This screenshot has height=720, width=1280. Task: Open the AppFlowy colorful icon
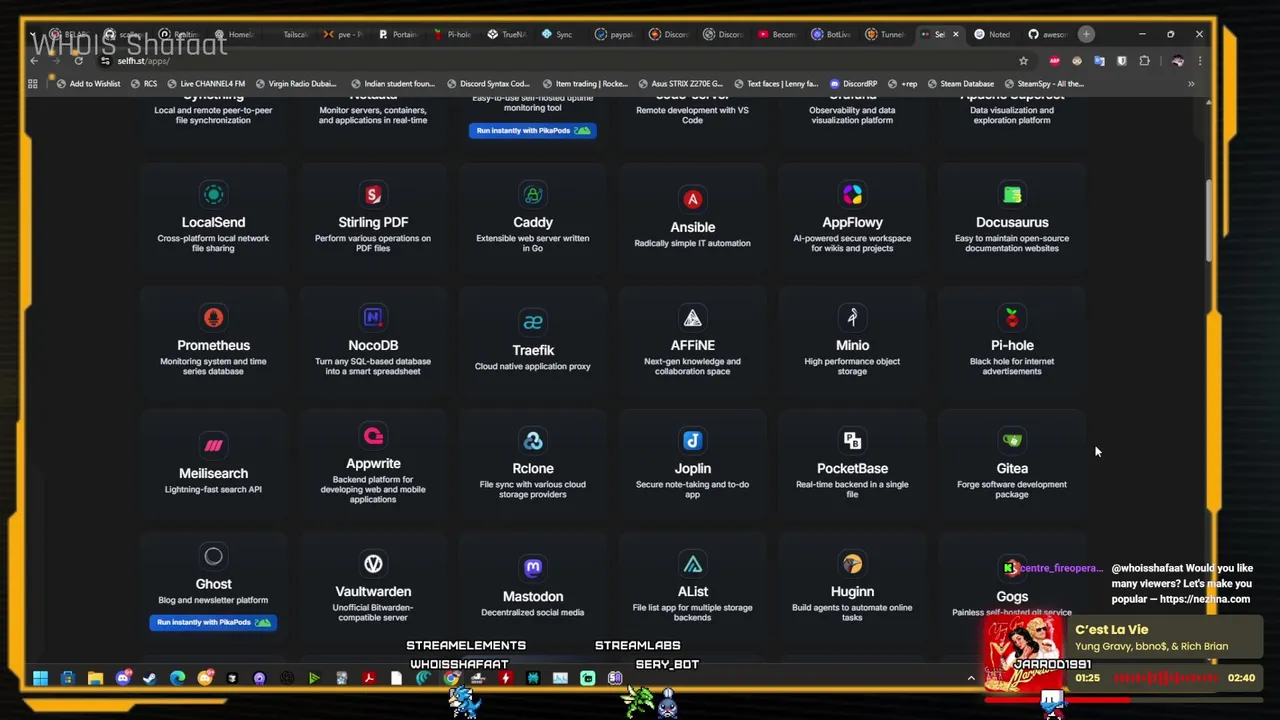click(x=852, y=194)
